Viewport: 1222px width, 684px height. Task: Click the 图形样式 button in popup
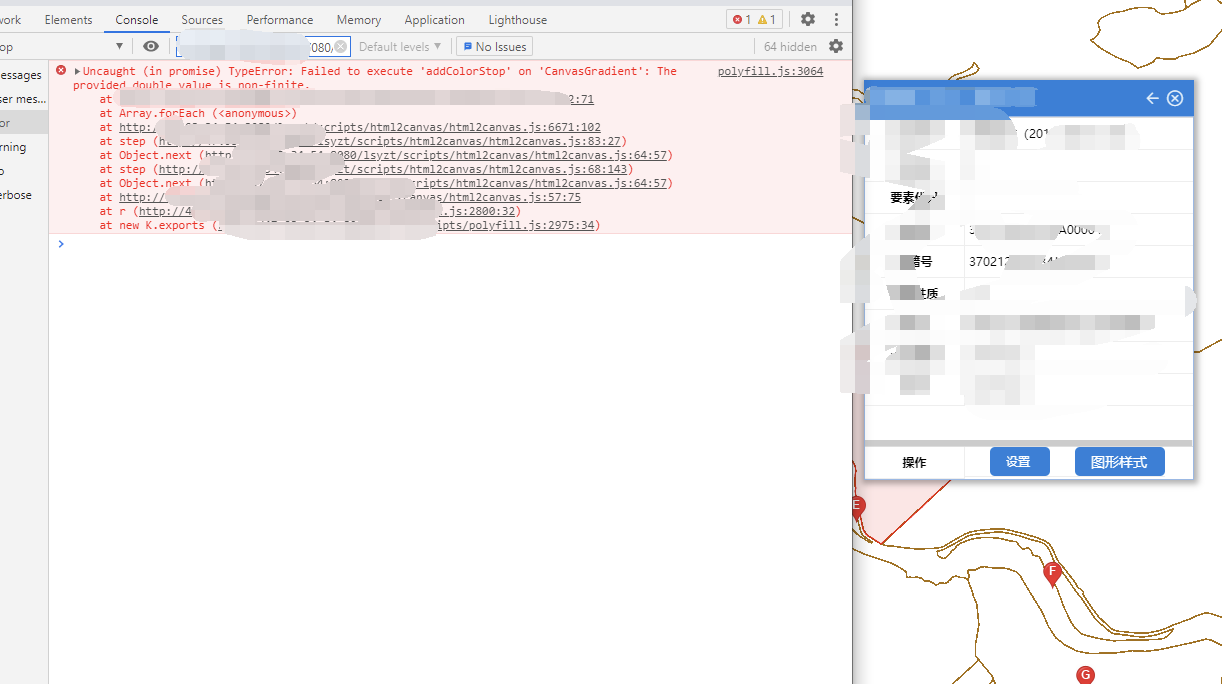[x=1119, y=461]
